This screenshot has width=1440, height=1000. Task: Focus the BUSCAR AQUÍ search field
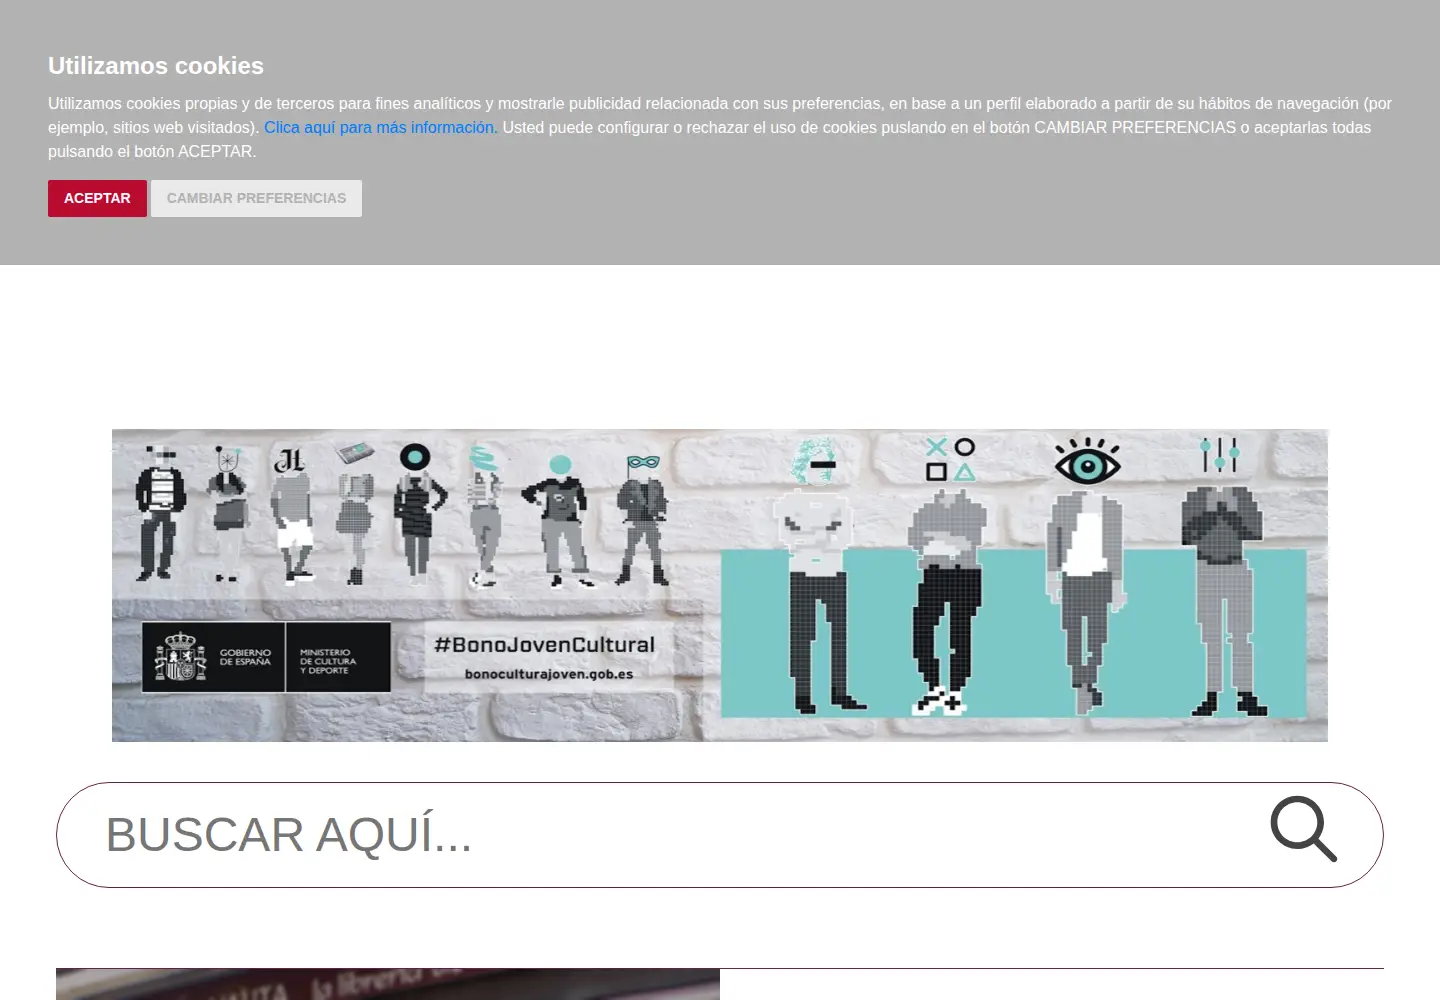[720, 835]
